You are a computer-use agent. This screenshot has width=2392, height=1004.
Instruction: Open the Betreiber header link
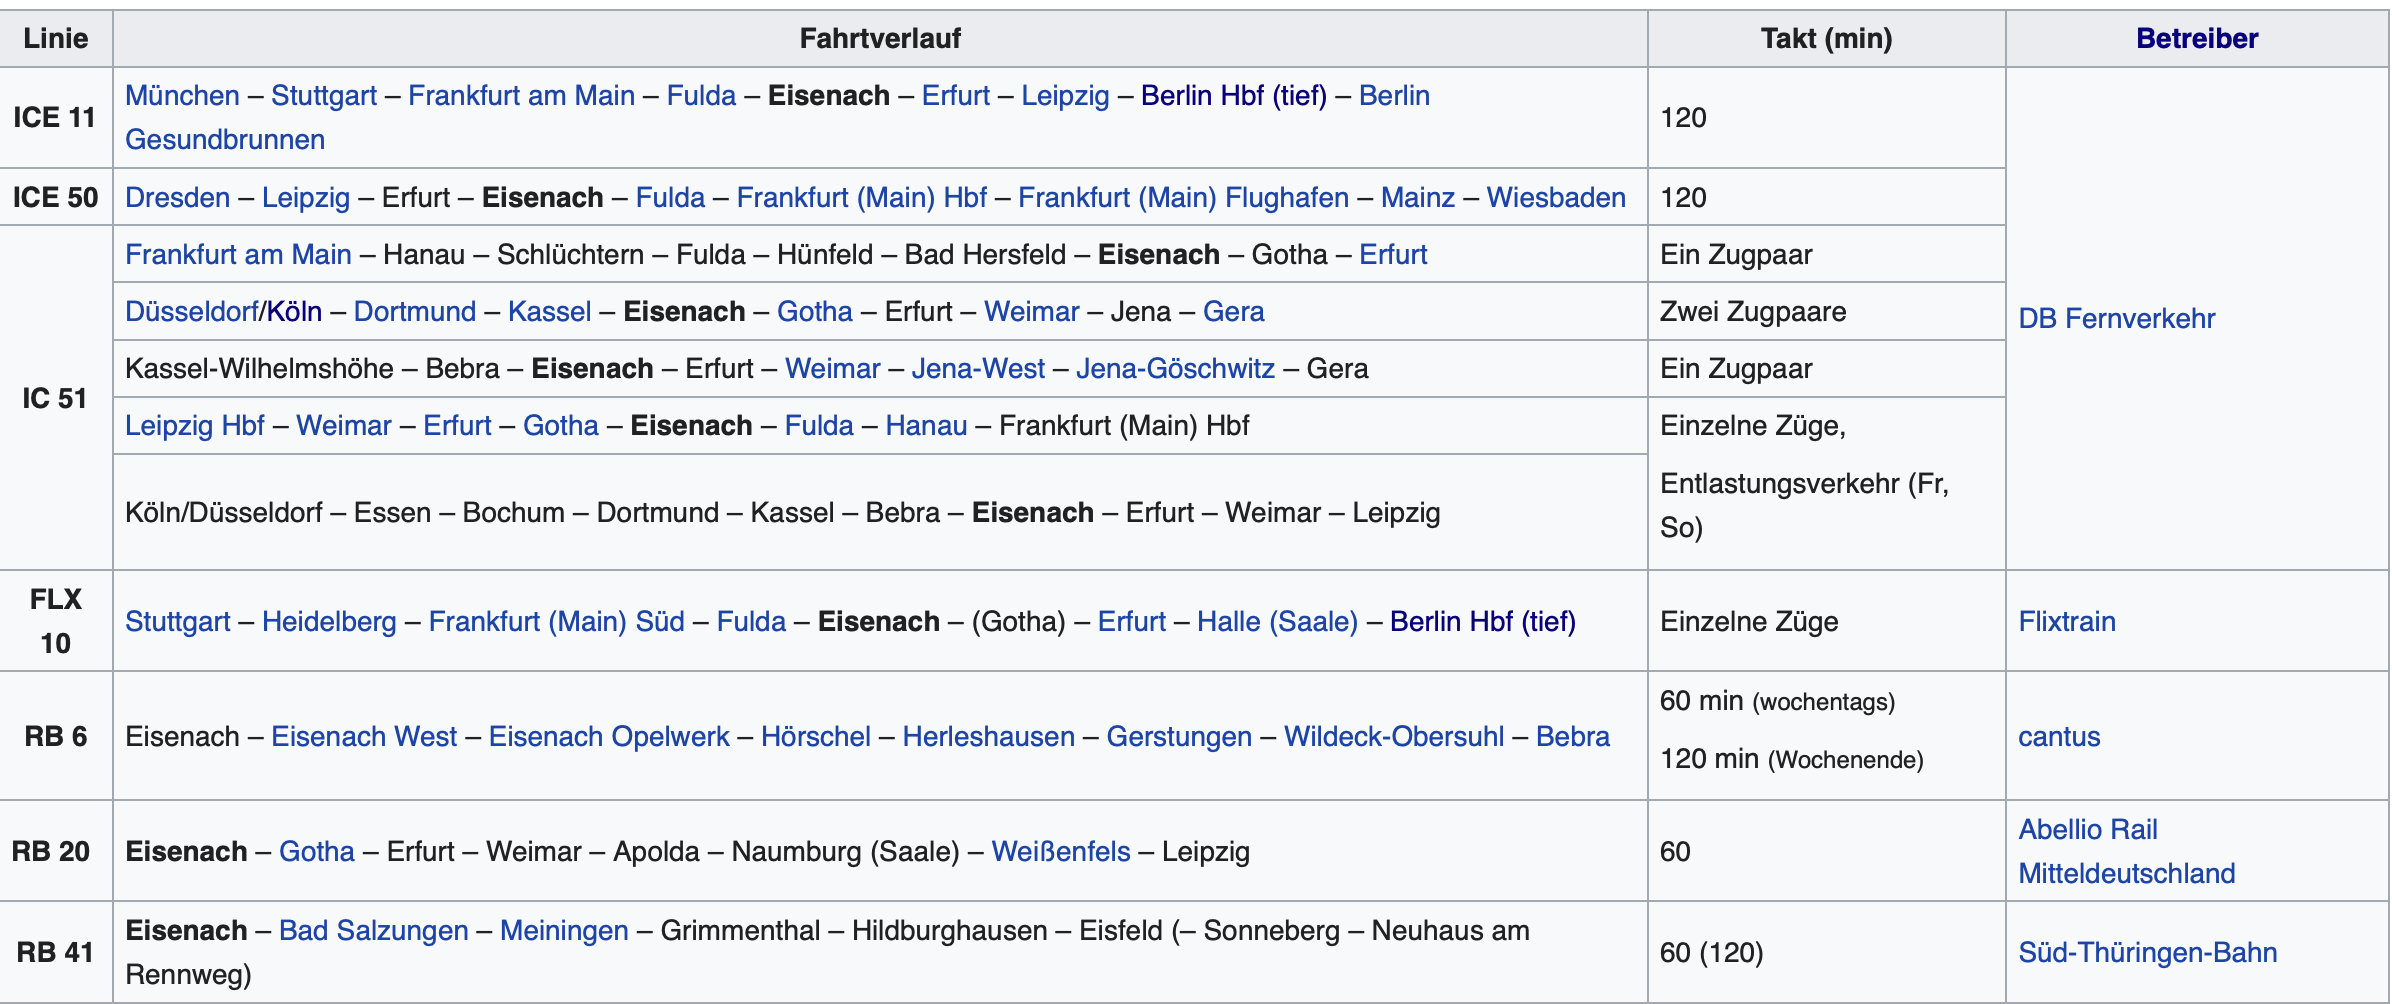2196,39
